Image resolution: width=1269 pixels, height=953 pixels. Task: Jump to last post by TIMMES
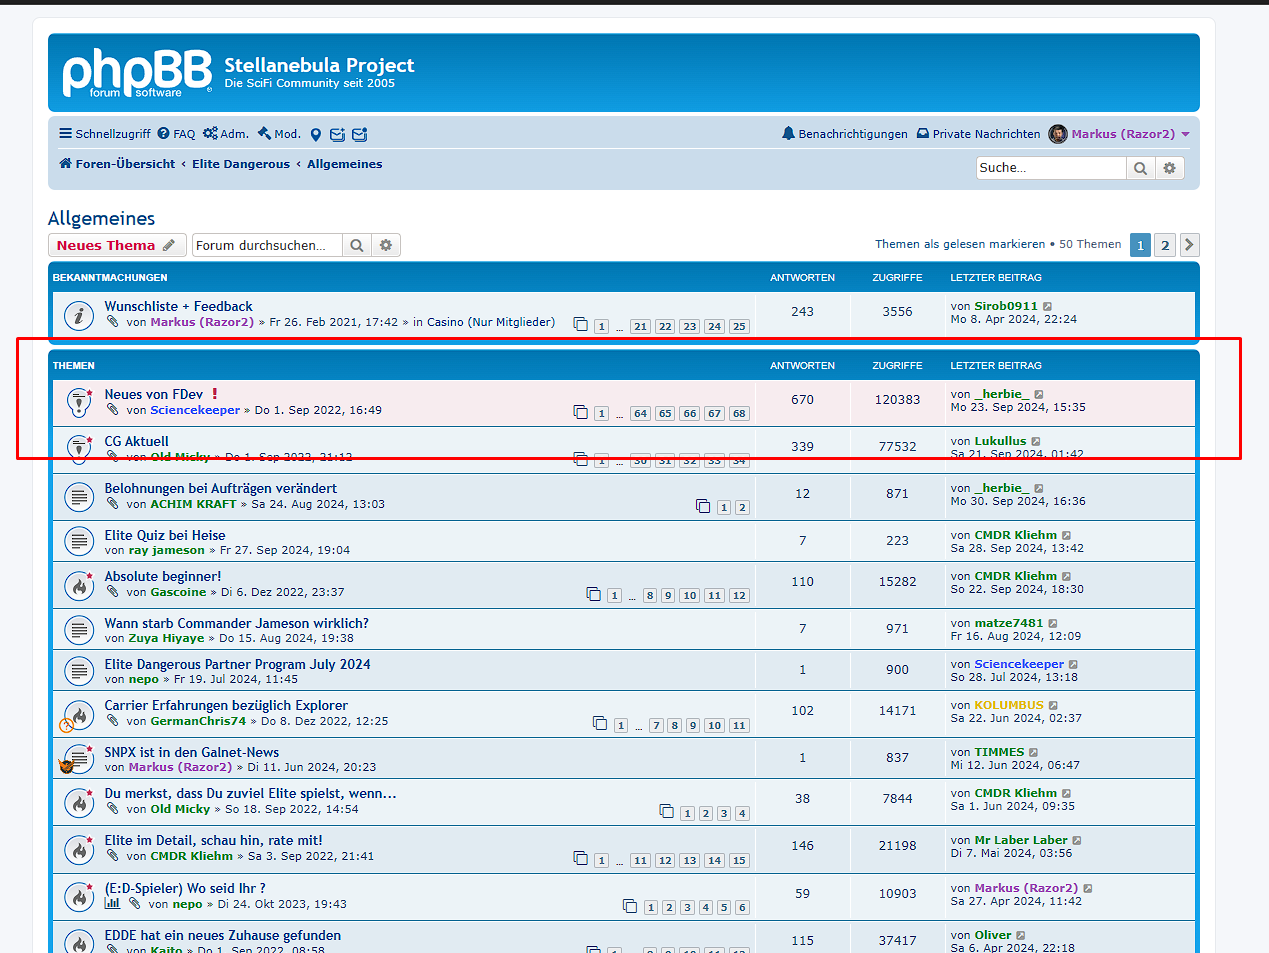[1034, 753]
